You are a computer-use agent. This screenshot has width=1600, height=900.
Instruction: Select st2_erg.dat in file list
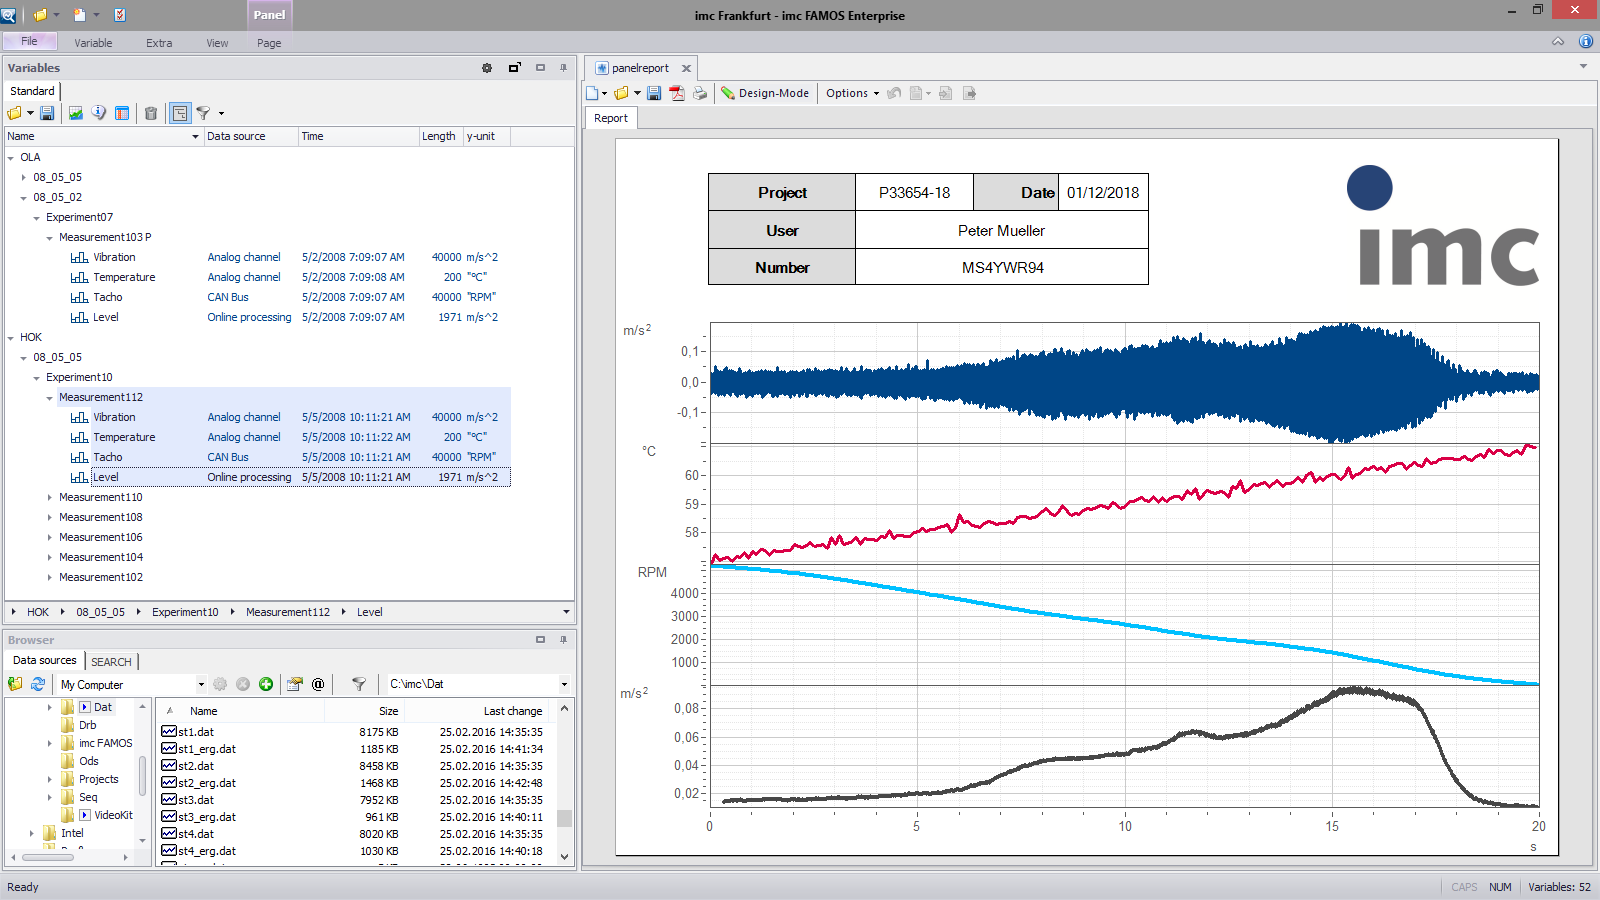coord(207,783)
